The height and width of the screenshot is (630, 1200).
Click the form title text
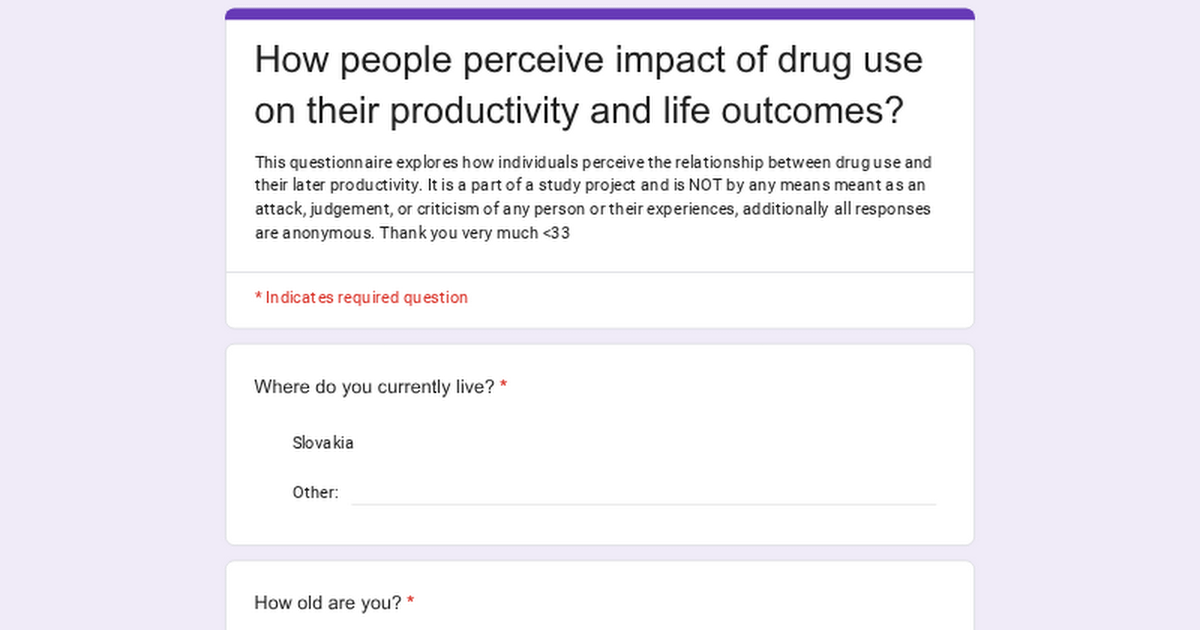pyautogui.click(x=588, y=85)
